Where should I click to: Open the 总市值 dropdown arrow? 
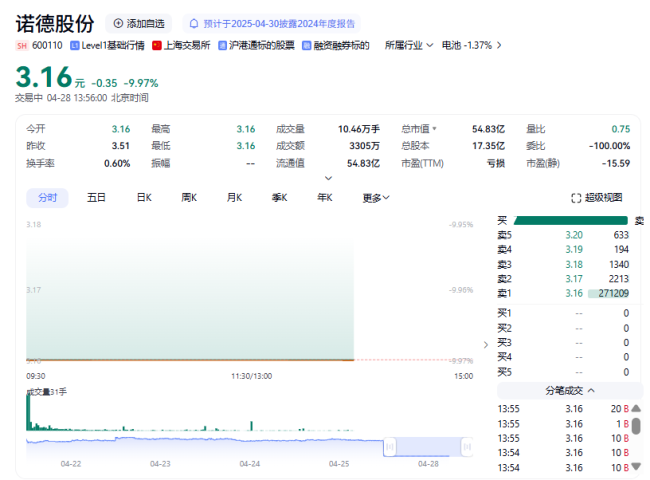[x=434, y=129]
